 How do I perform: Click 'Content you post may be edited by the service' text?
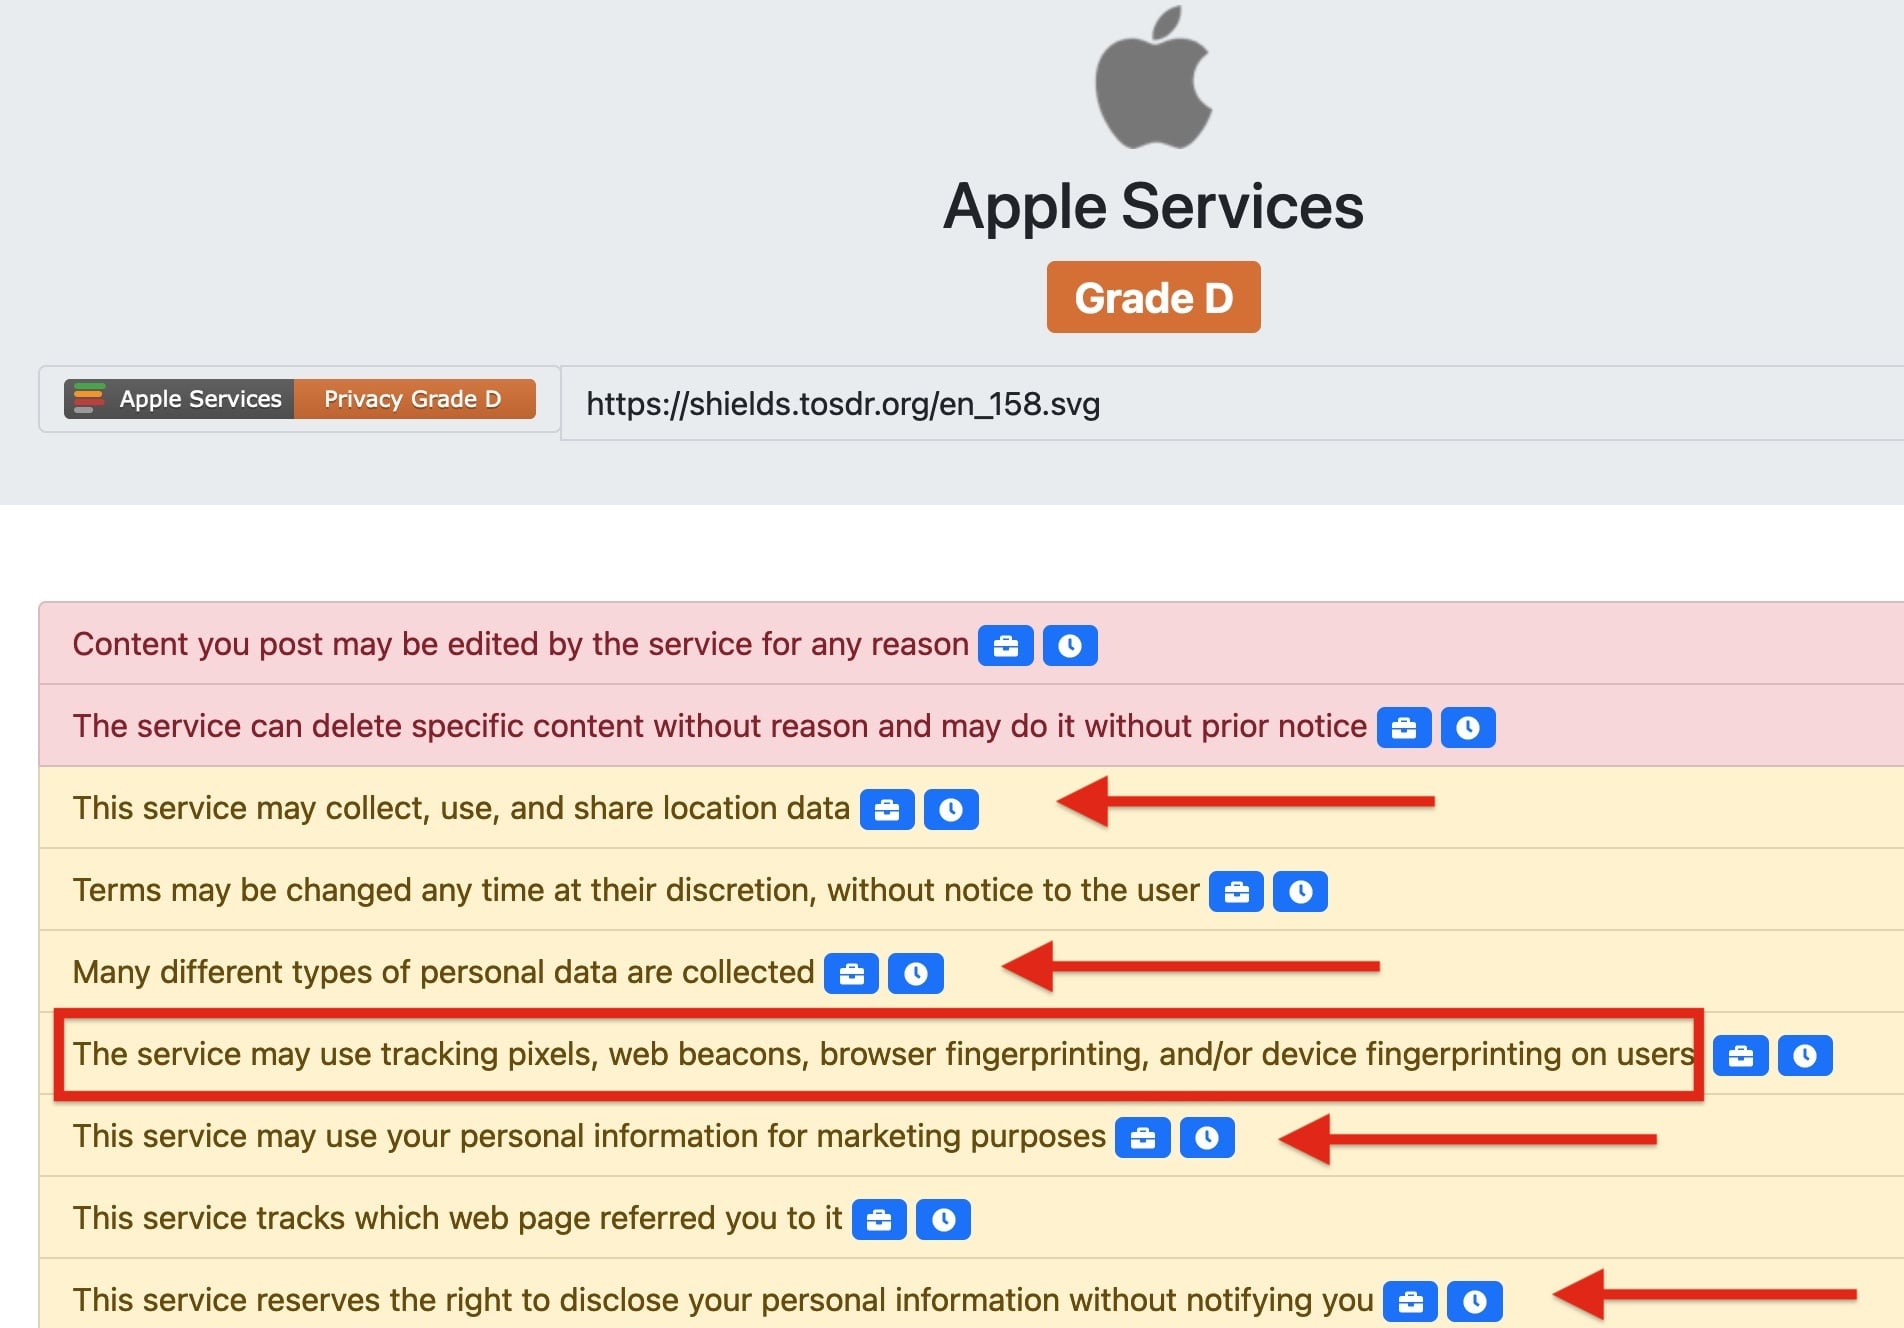[521, 644]
